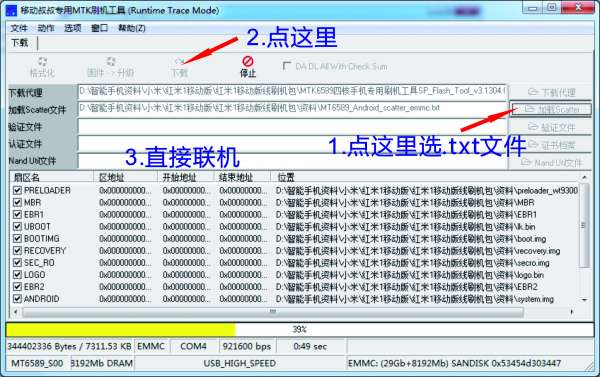600x377 pixels.
Task: Click the red Stop (停止) icon
Action: pos(248,61)
